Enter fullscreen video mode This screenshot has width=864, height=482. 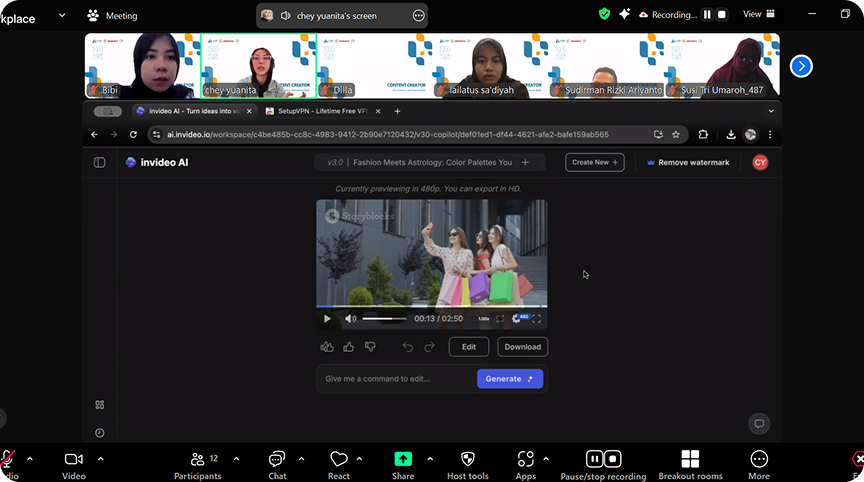coord(536,318)
